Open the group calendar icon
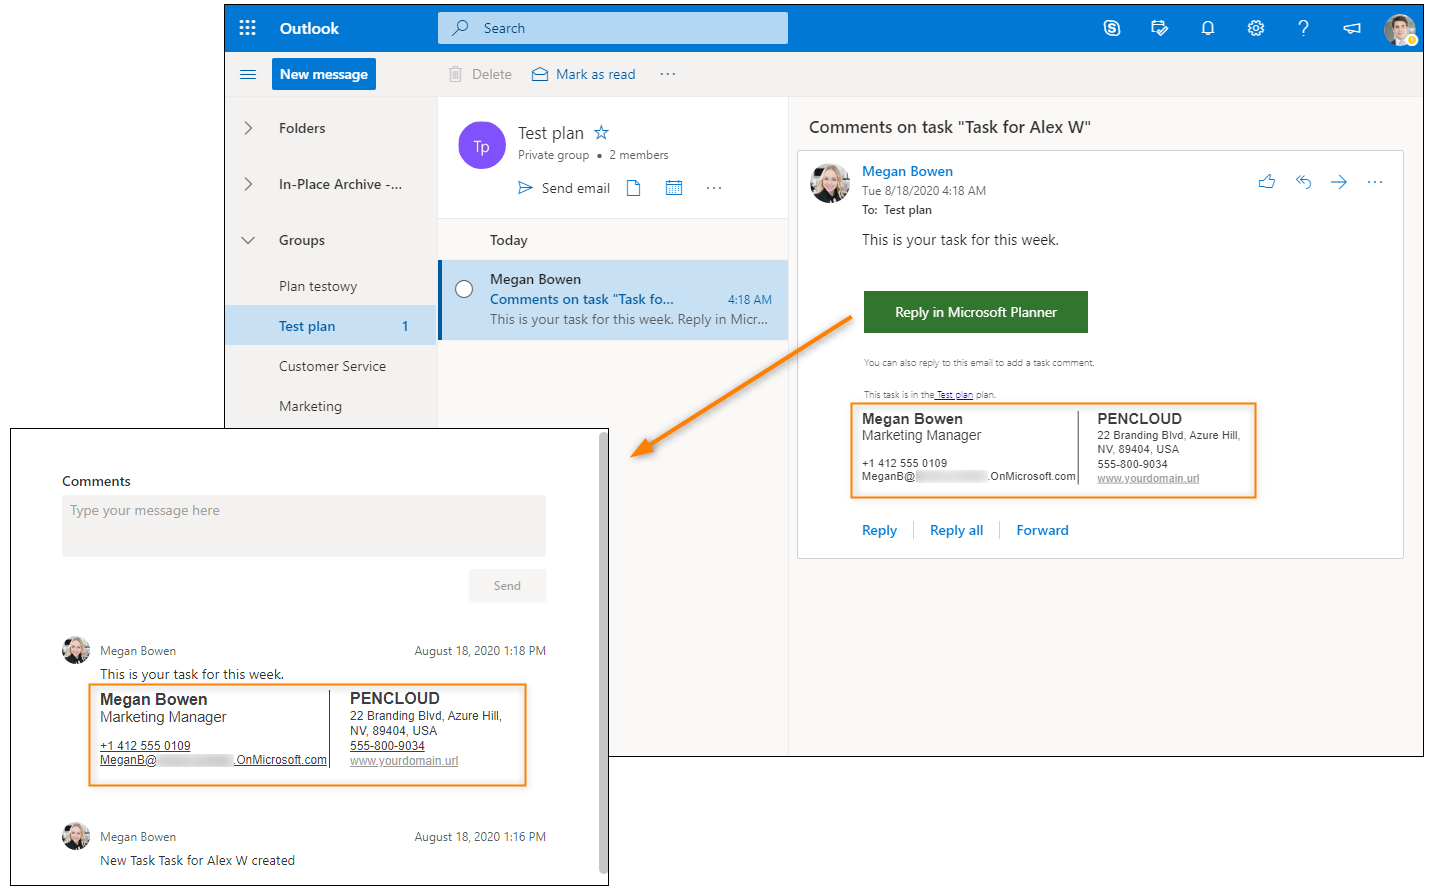The image size is (1435, 893). click(673, 187)
